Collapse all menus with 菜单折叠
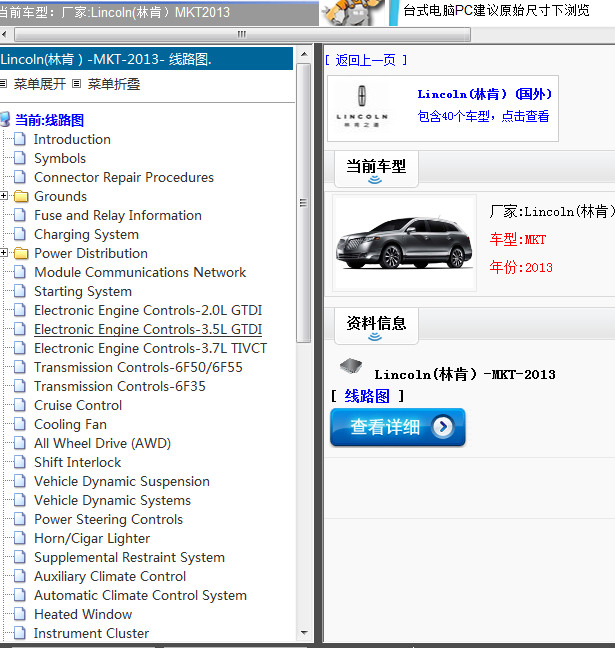Screen dimensions: 615x648 113,84
